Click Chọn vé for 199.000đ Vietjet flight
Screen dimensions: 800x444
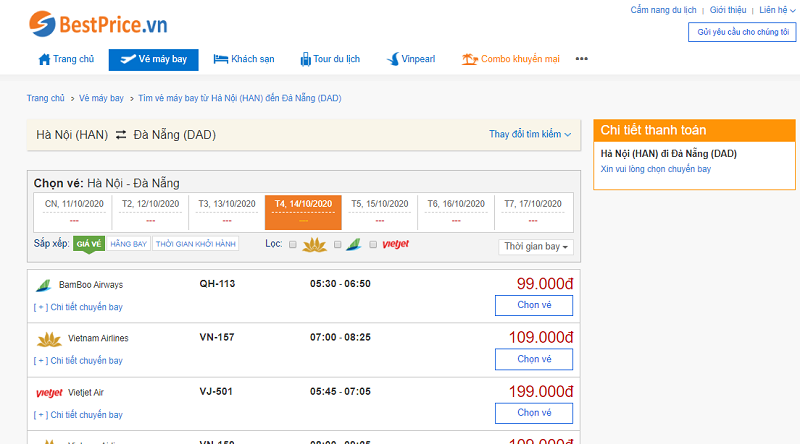tap(534, 413)
